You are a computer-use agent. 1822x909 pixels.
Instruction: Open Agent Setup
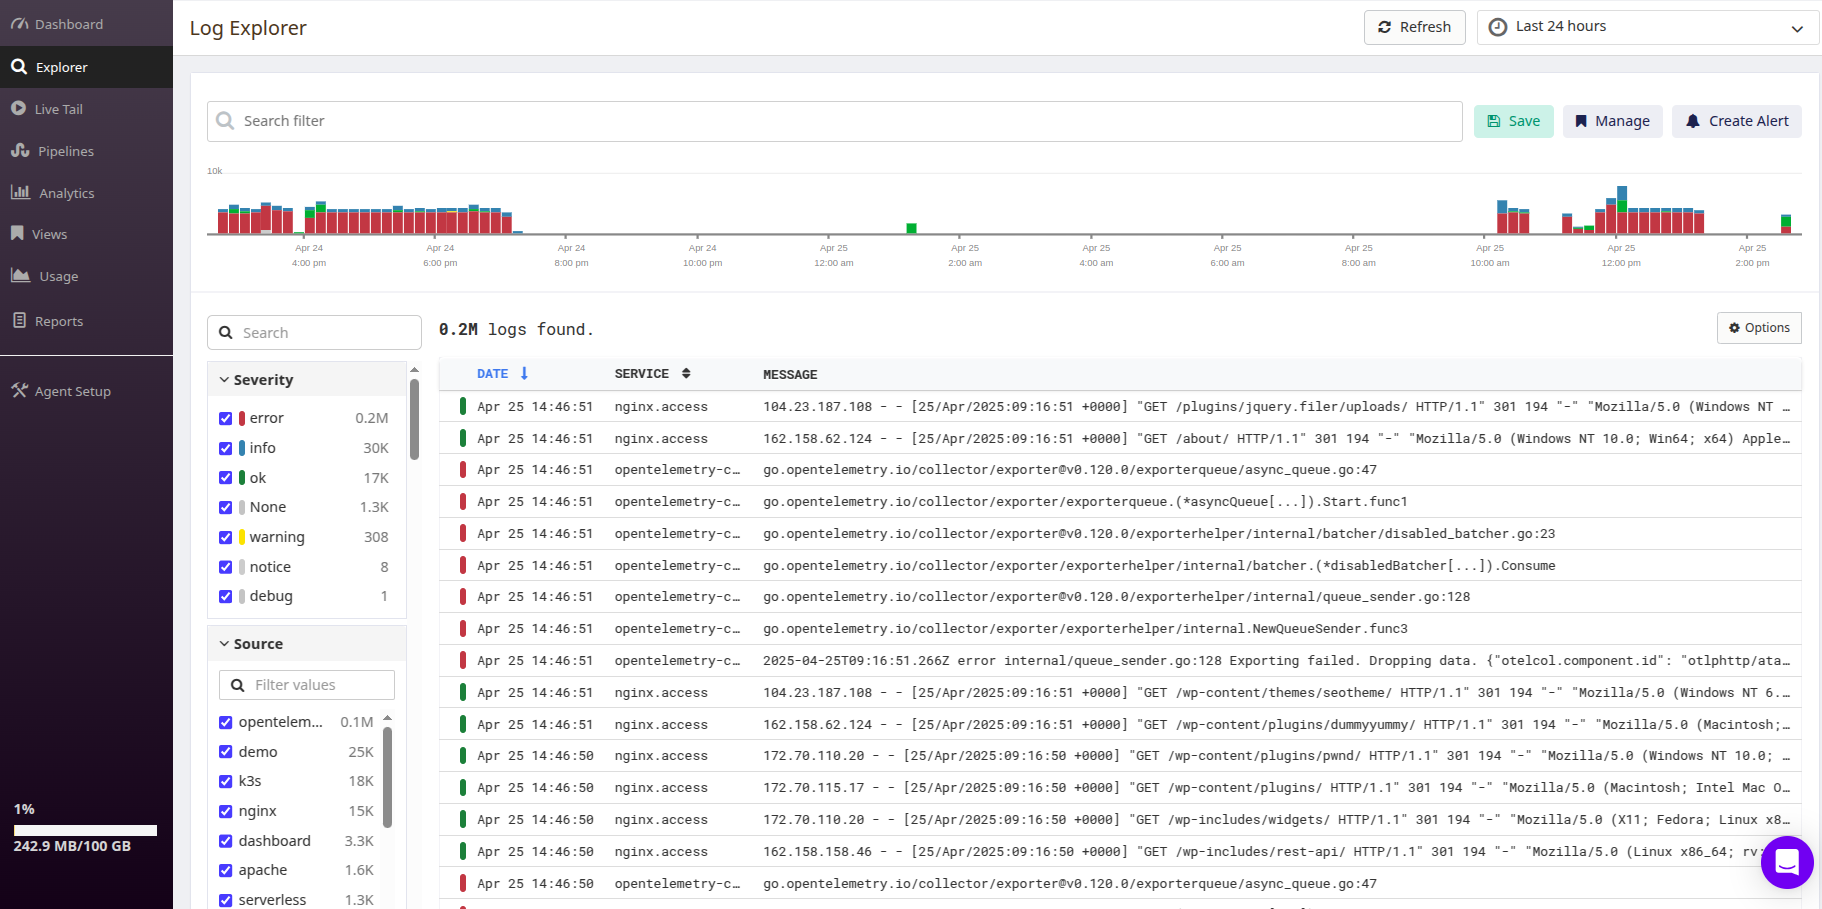coord(71,391)
